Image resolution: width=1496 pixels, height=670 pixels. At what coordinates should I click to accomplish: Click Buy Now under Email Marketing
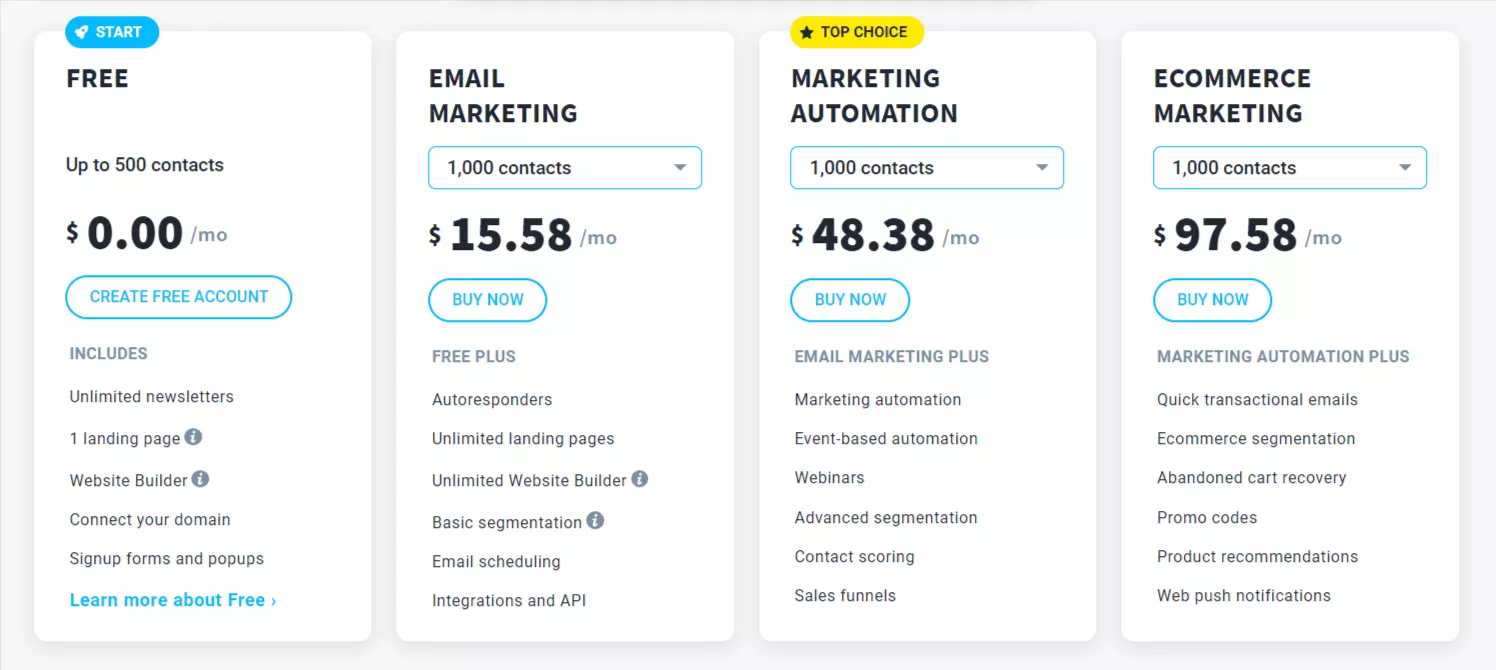[488, 300]
